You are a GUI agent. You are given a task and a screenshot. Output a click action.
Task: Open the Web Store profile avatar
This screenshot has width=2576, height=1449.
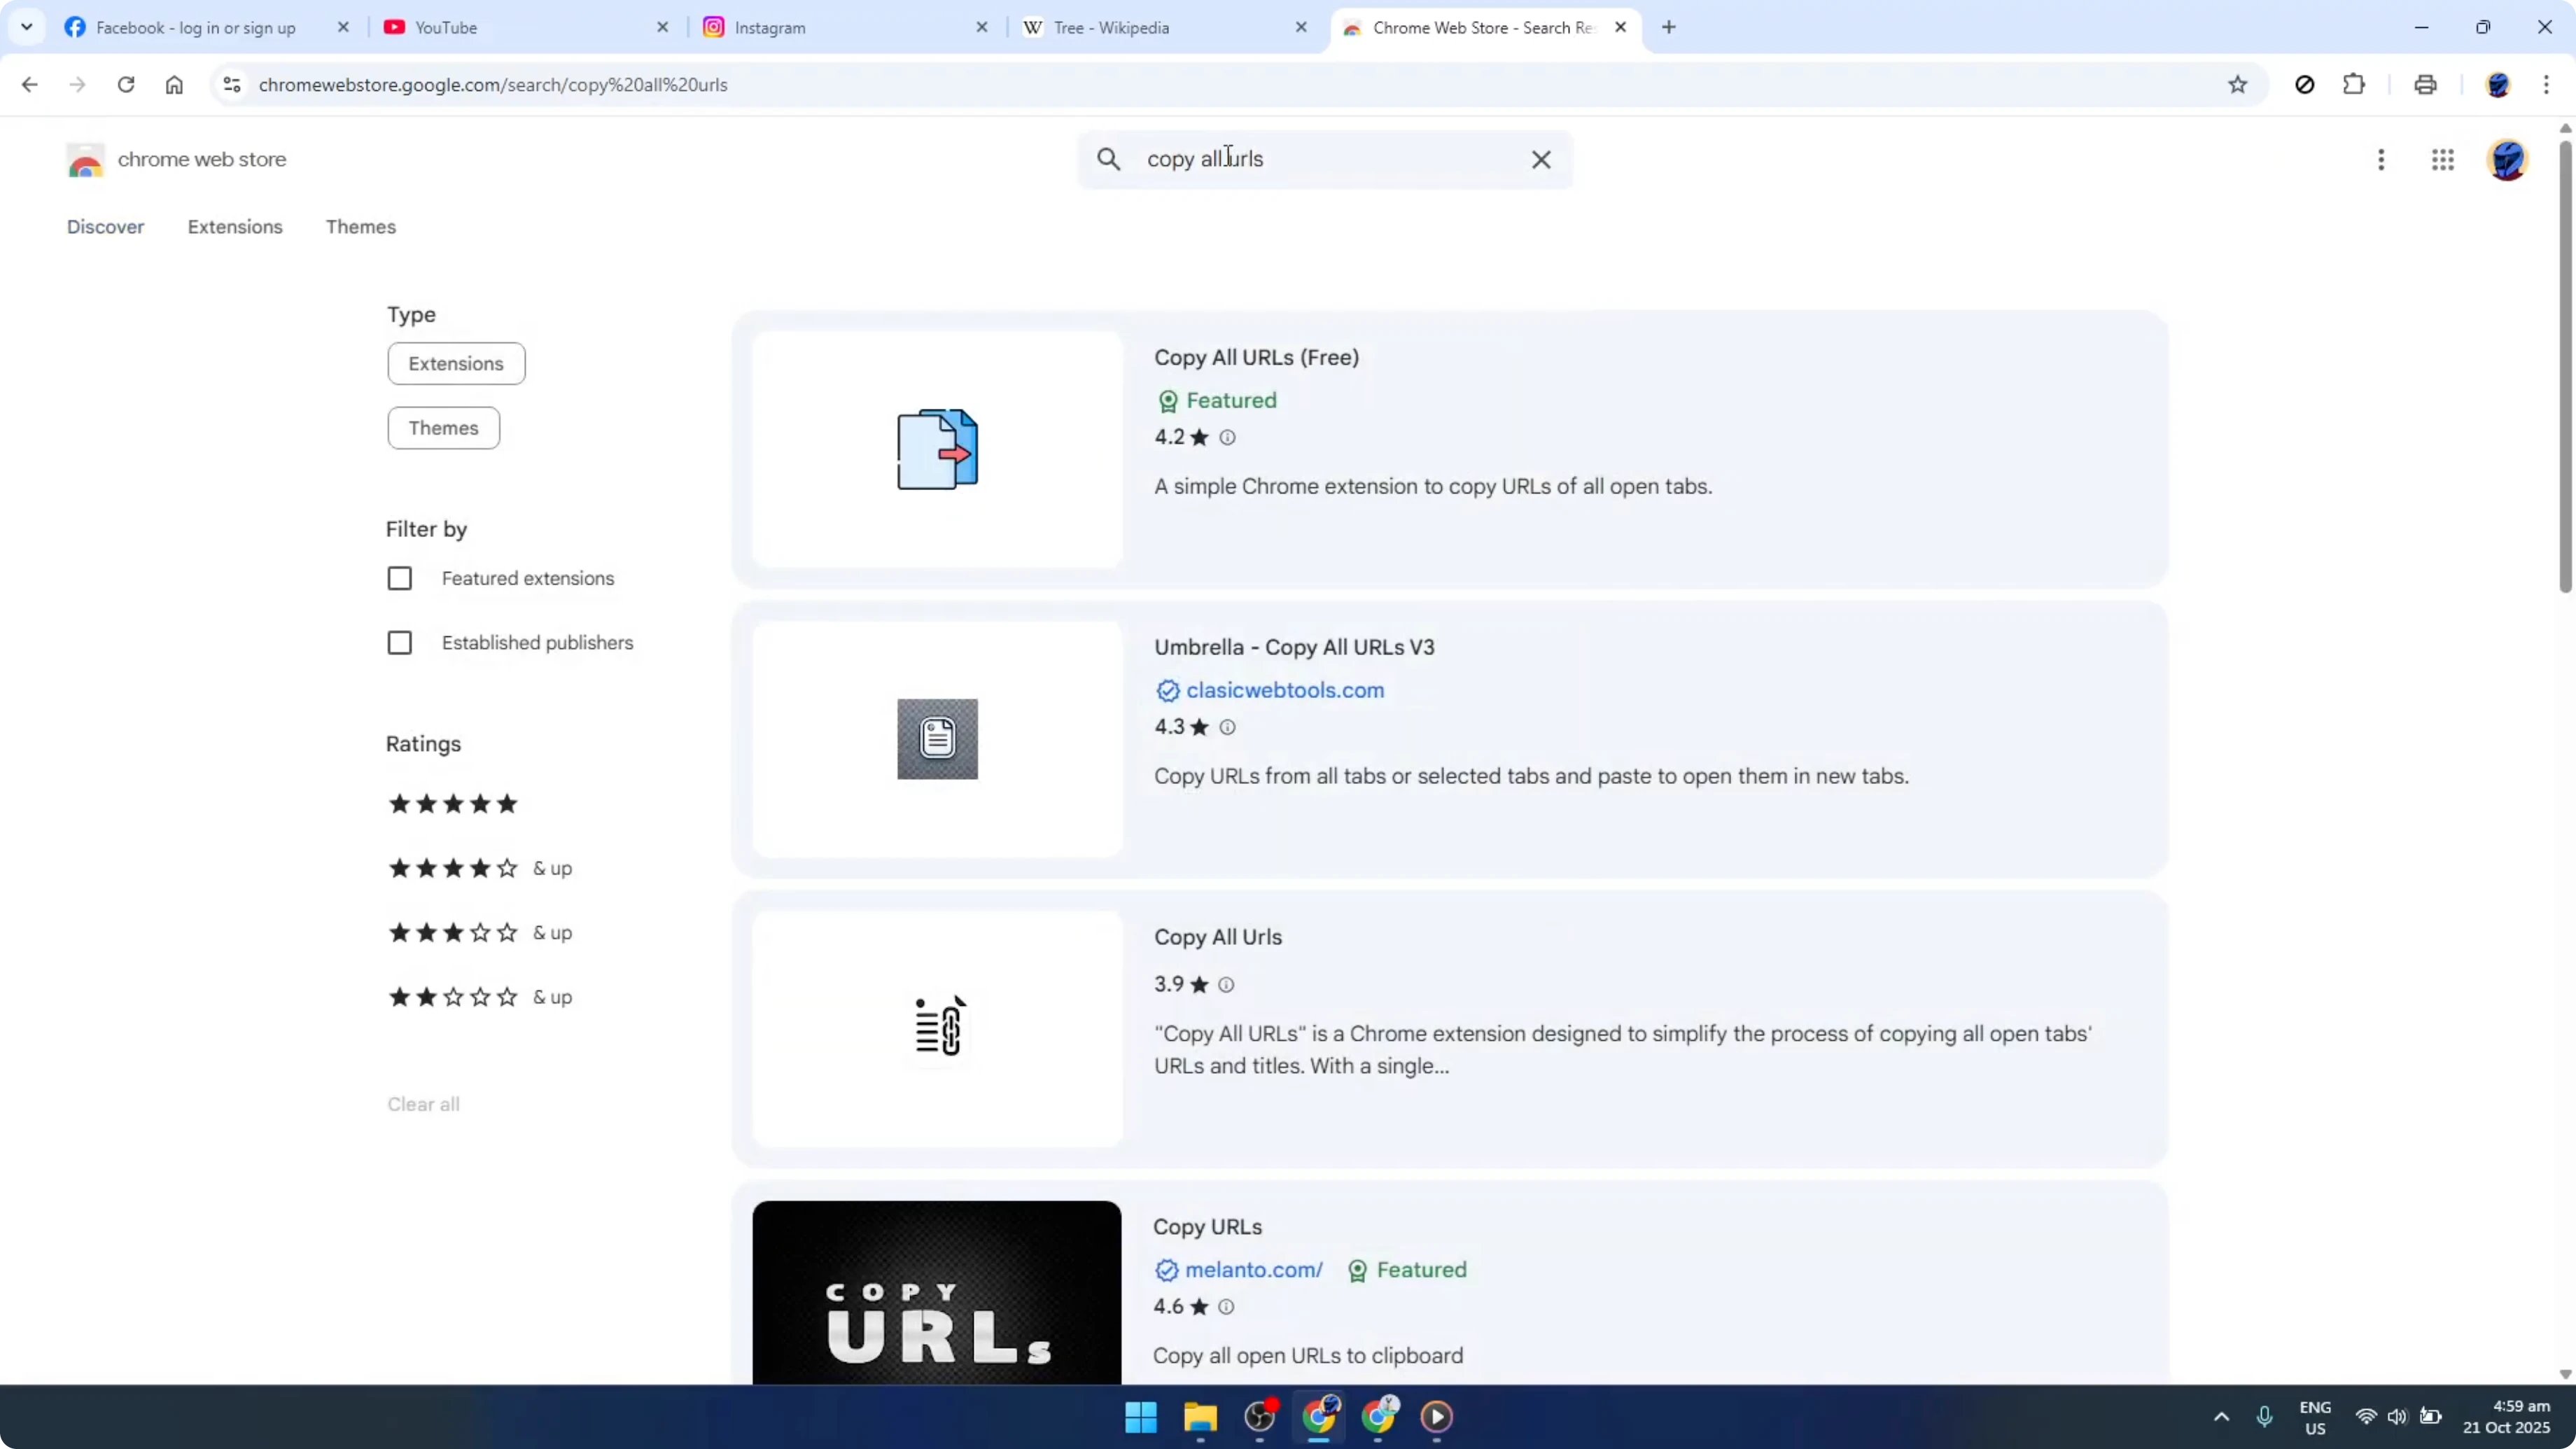coord(2507,160)
